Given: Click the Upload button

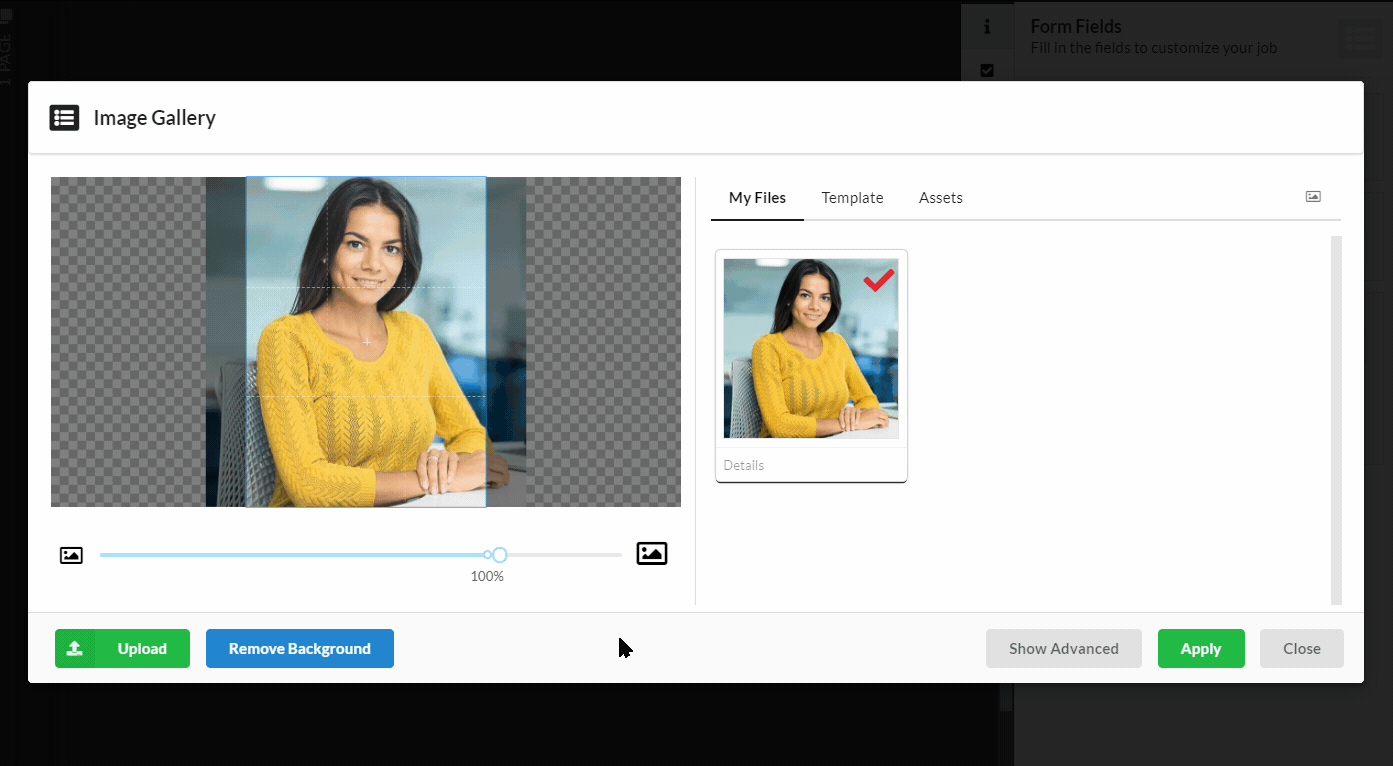Looking at the screenshot, I should tap(122, 648).
